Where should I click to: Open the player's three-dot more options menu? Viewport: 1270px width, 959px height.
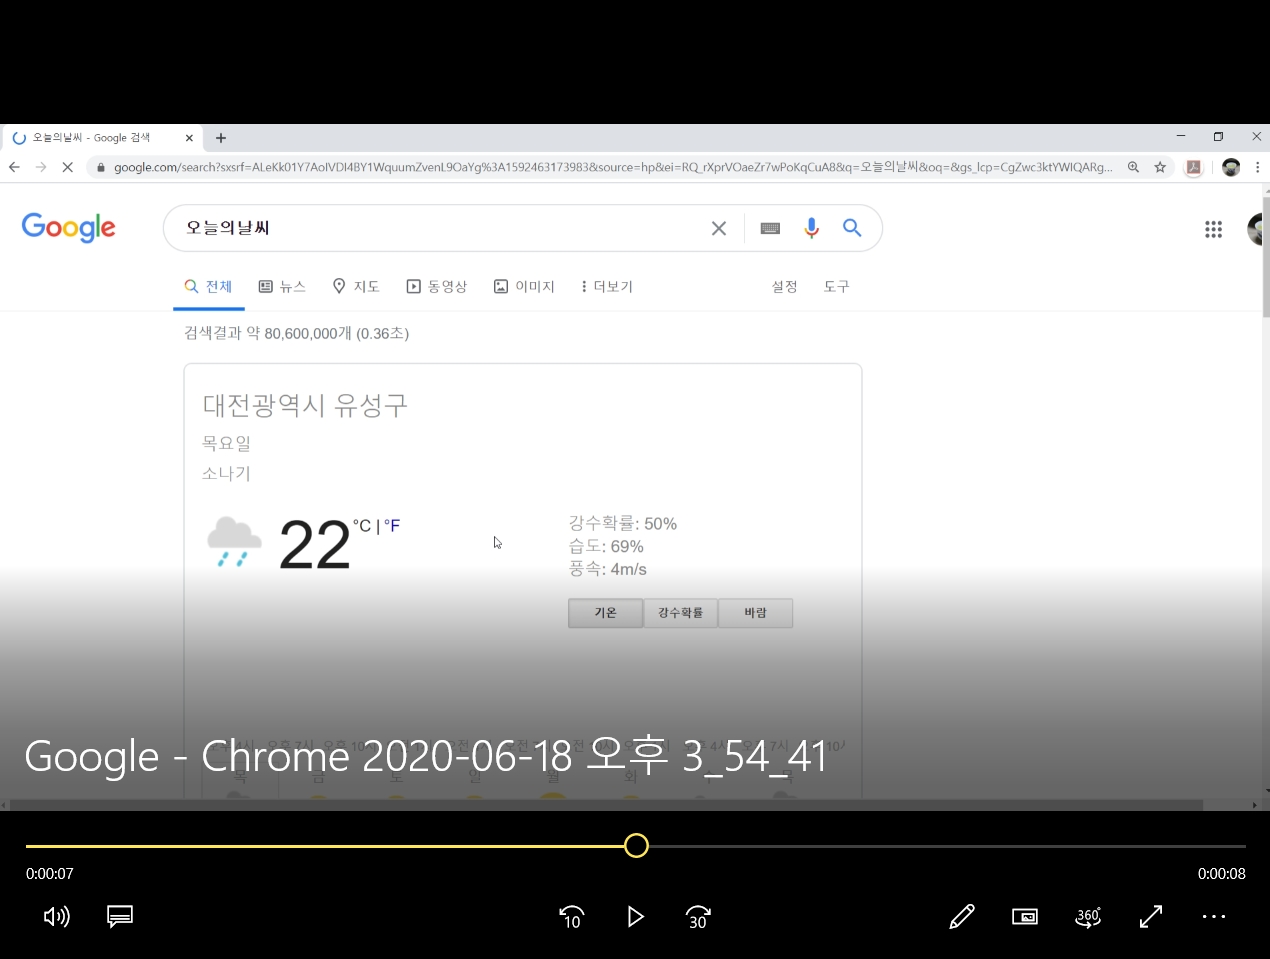1214,916
